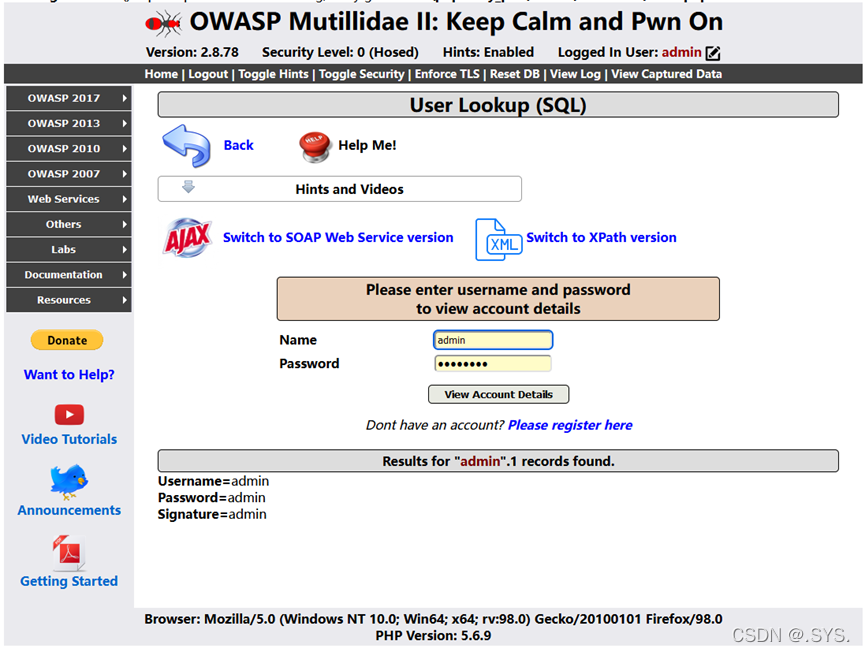Click the edit icon next to admin user

(713, 53)
